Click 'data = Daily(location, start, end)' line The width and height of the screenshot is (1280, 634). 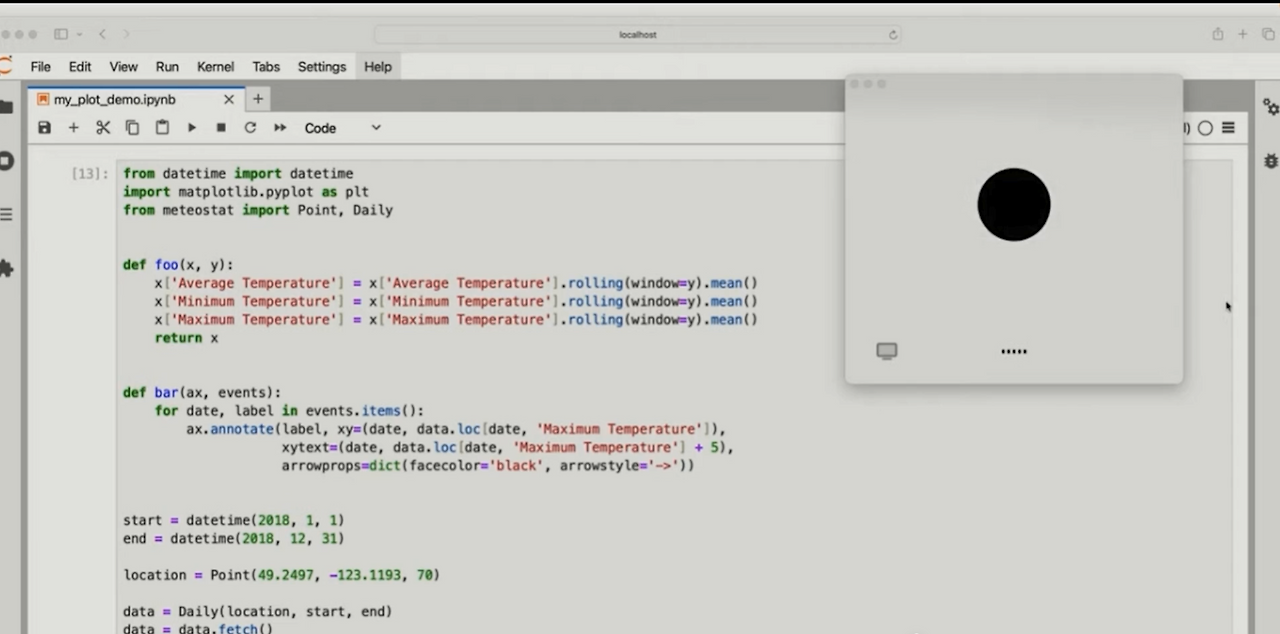257,611
